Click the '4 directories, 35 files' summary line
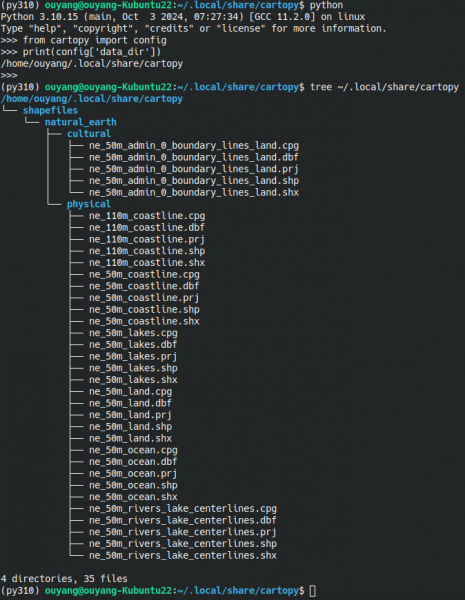The width and height of the screenshot is (465, 600). pyautogui.click(x=64, y=579)
